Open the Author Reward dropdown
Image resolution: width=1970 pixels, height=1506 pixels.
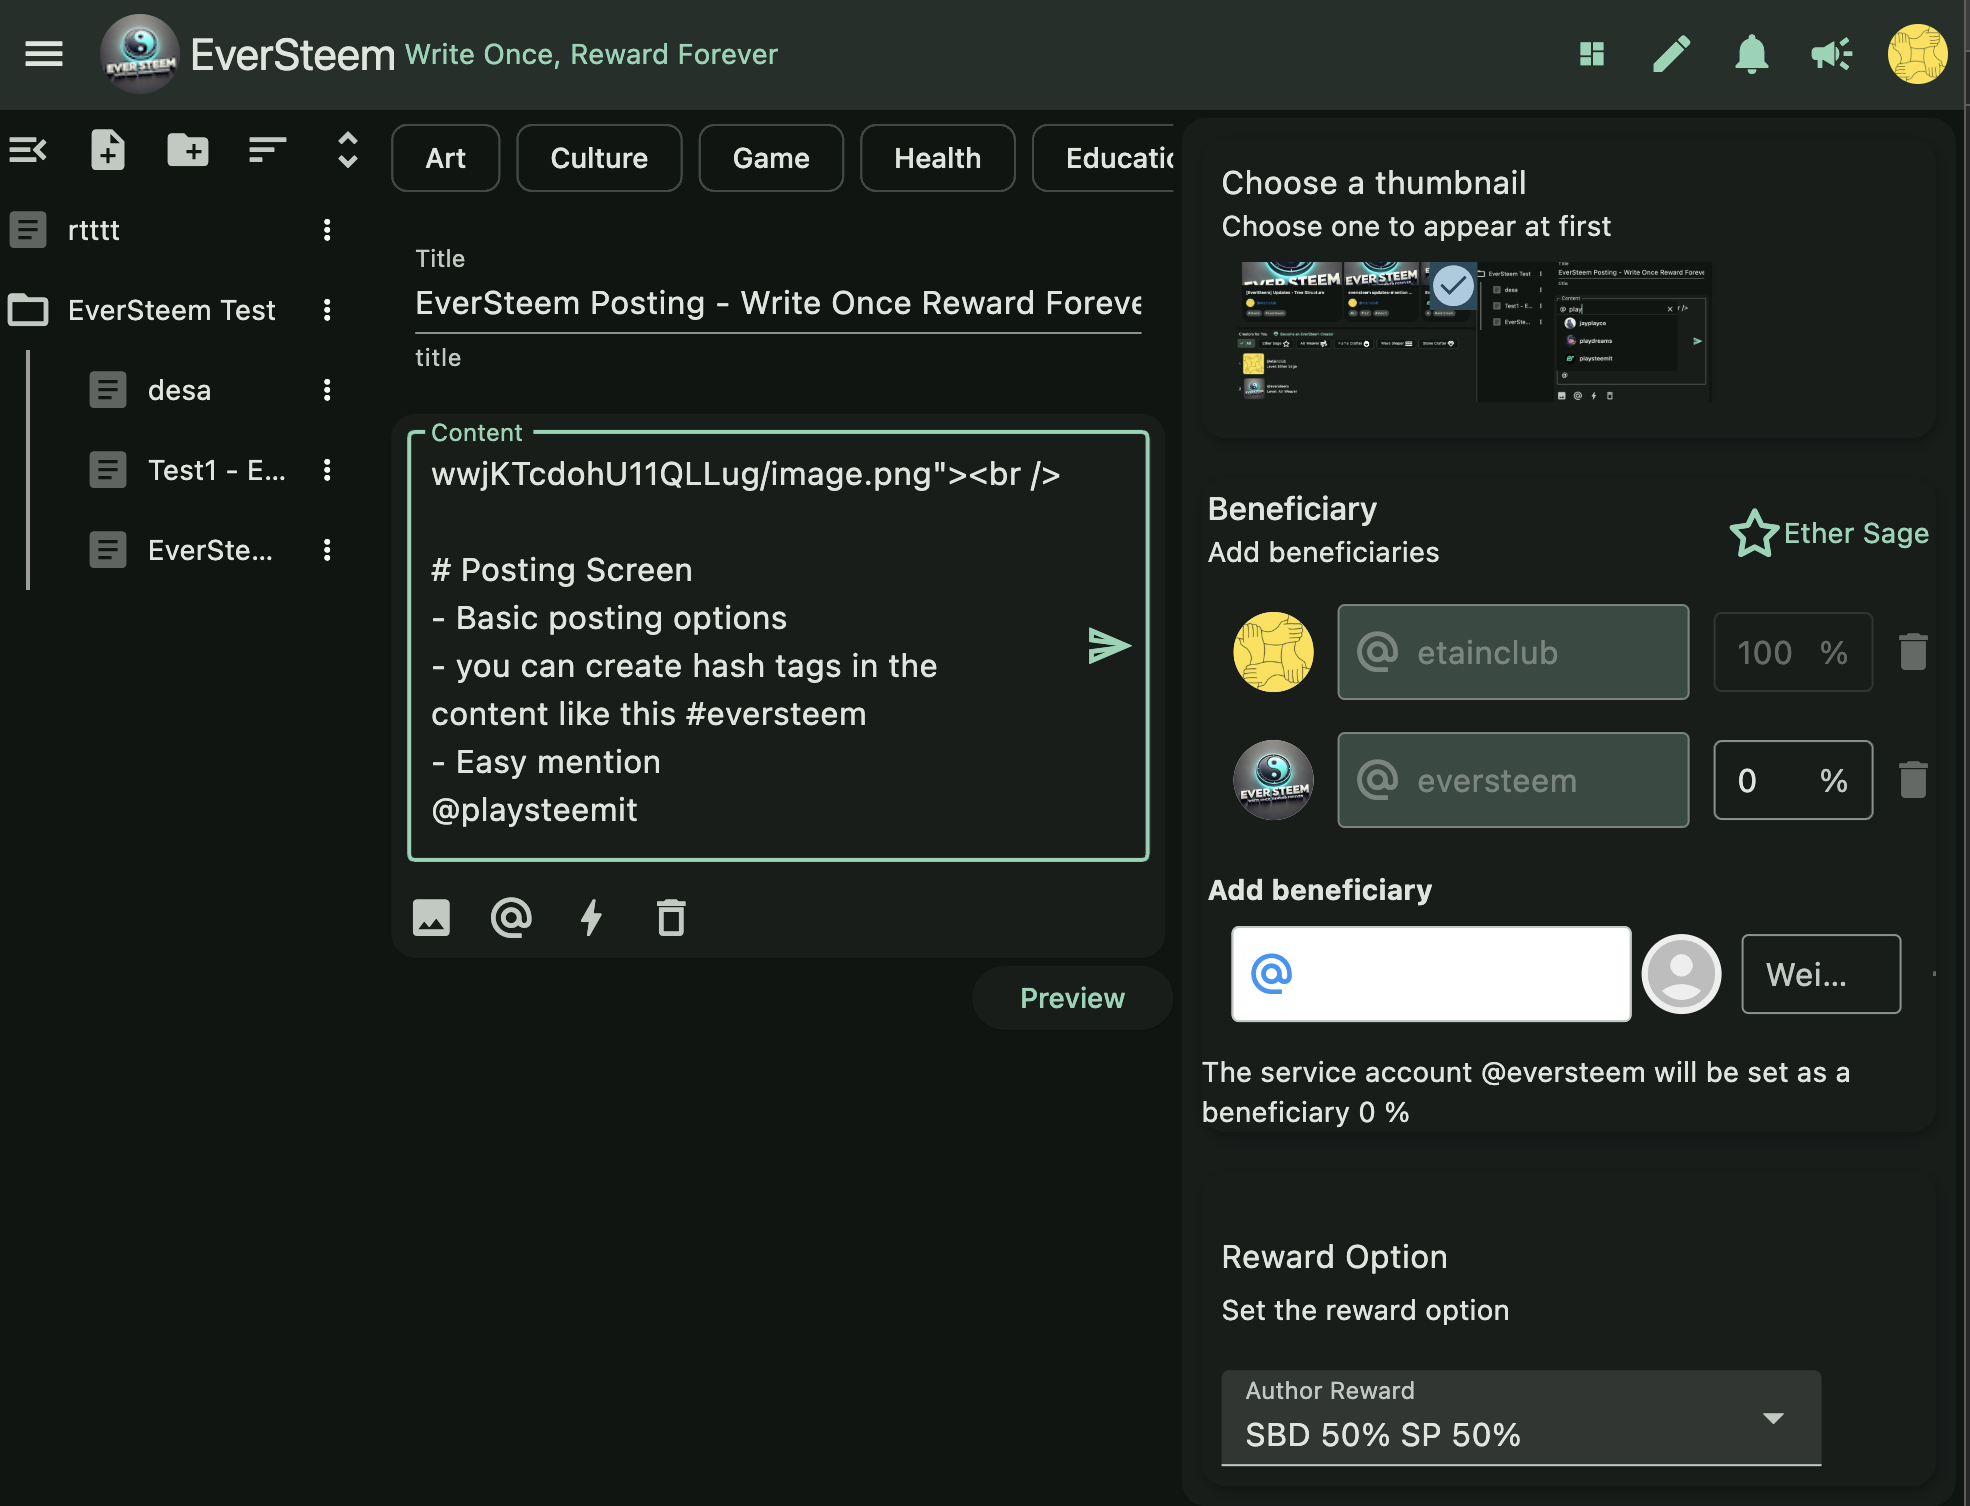point(1520,1418)
